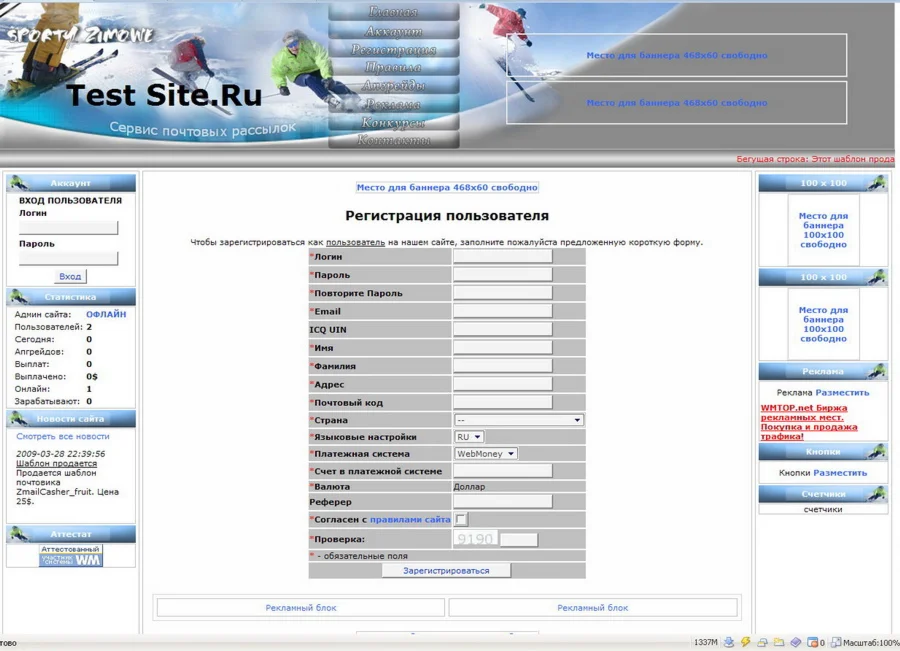The width and height of the screenshot is (900, 651).
Task: Click the Email input field
Action: point(502,311)
